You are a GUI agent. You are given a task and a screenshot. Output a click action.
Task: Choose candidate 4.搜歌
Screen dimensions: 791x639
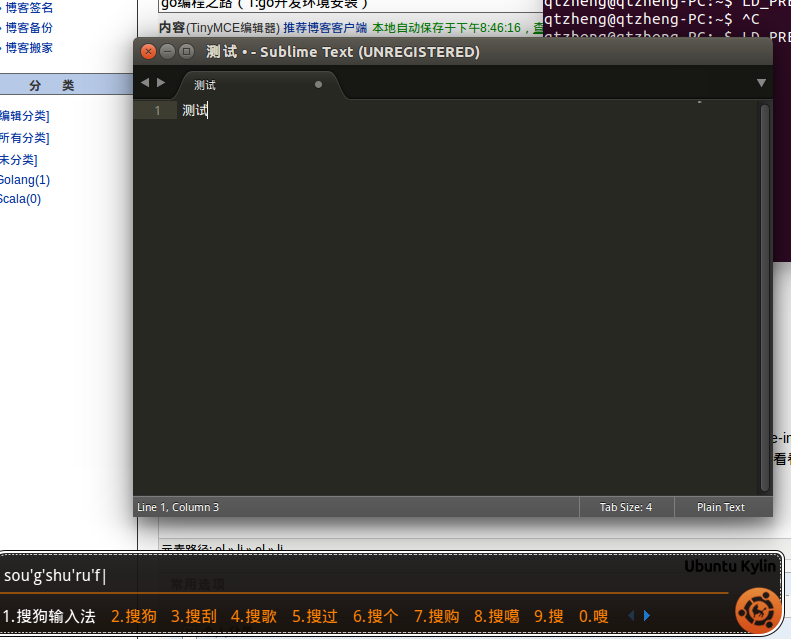254,616
